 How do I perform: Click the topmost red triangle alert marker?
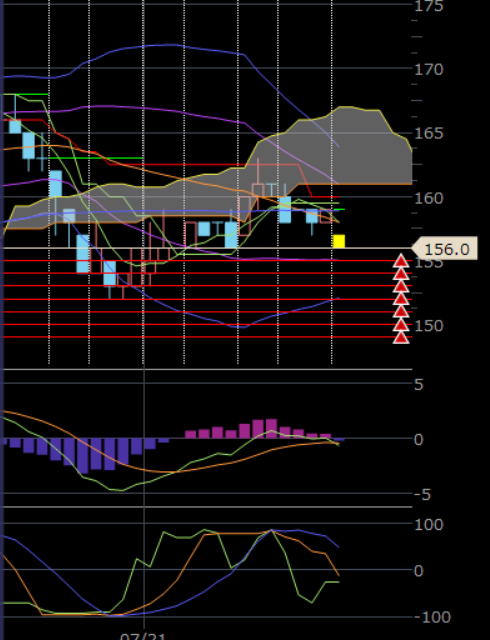pyautogui.click(x=401, y=260)
